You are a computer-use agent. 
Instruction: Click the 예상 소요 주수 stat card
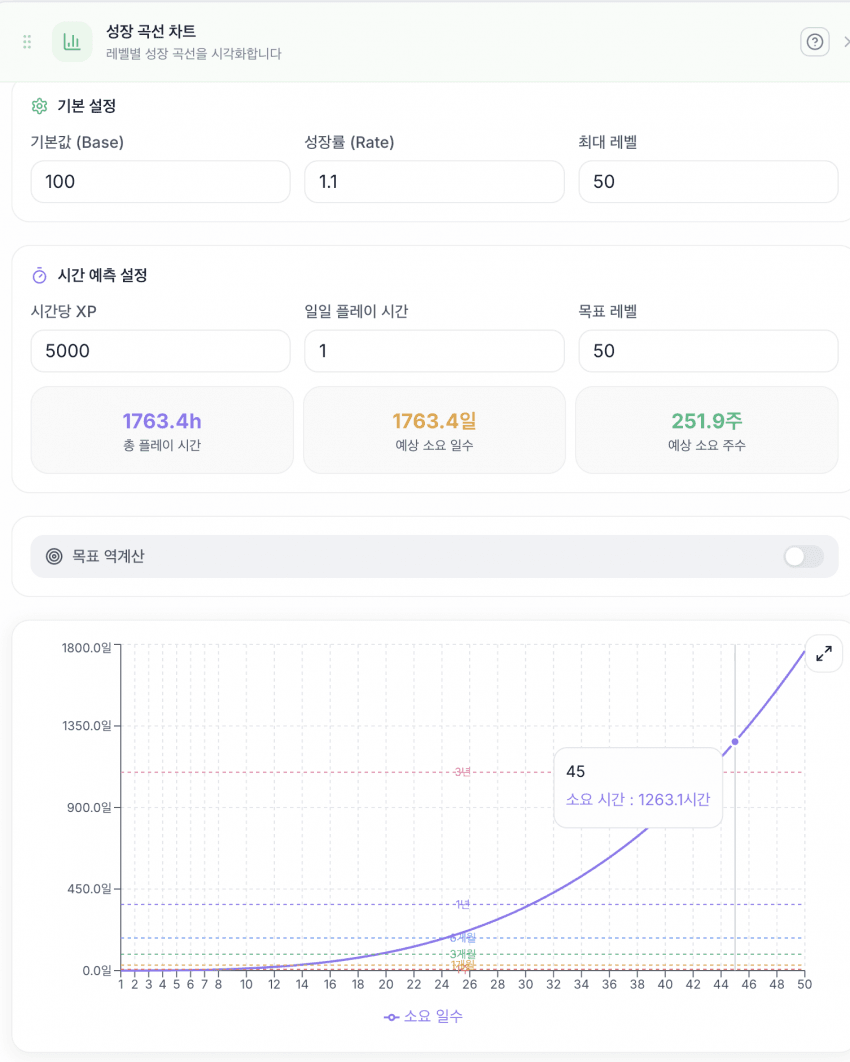(x=707, y=430)
